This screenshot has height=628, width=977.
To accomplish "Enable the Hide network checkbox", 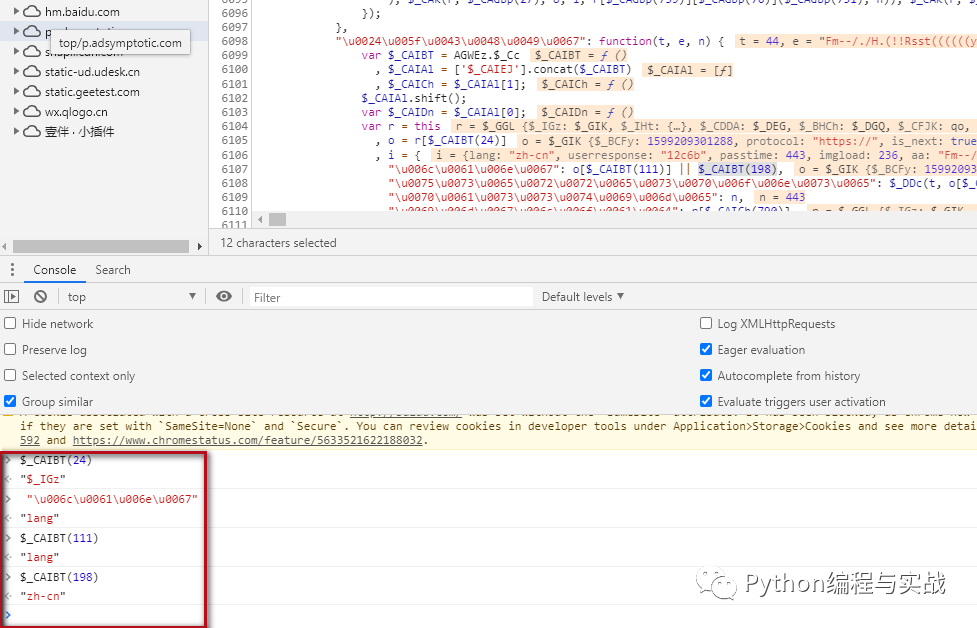I will [10, 323].
